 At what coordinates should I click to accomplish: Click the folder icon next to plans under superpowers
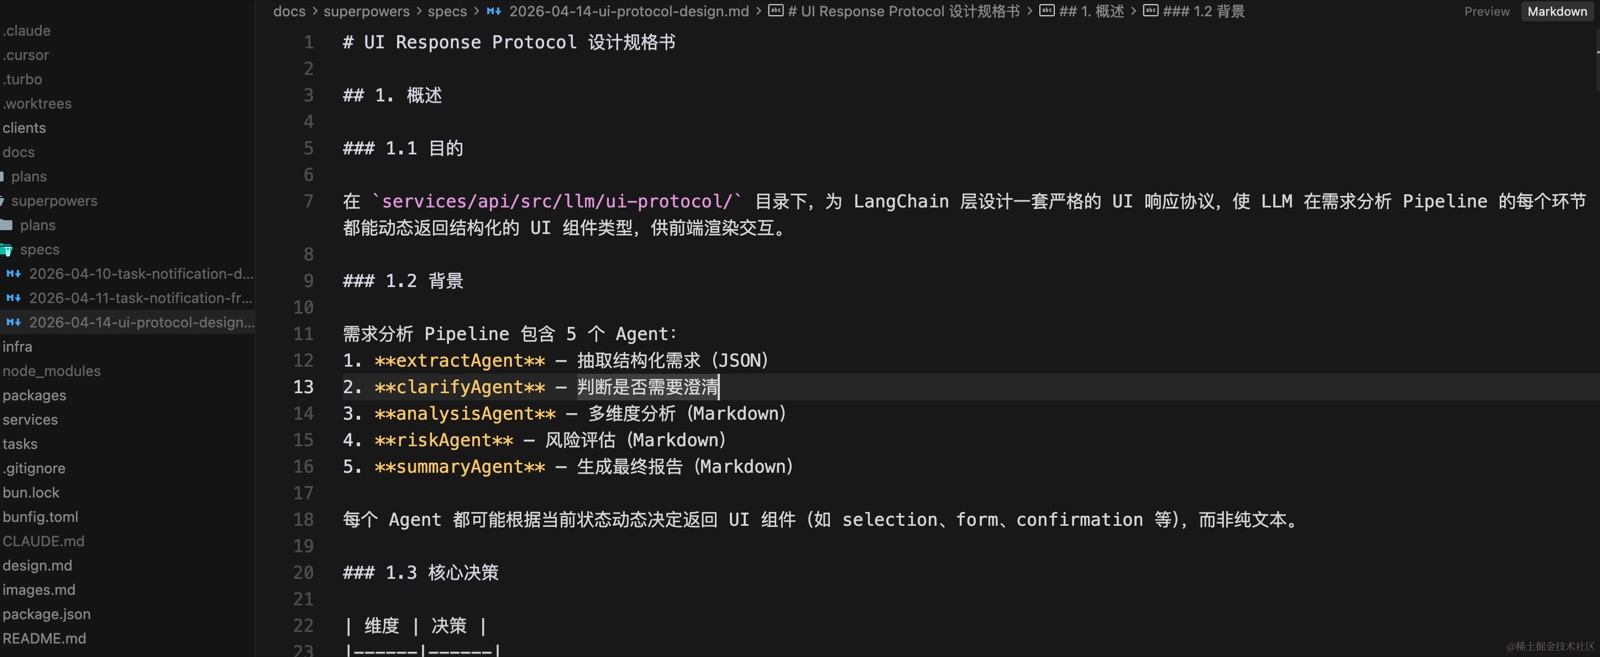click(6, 225)
